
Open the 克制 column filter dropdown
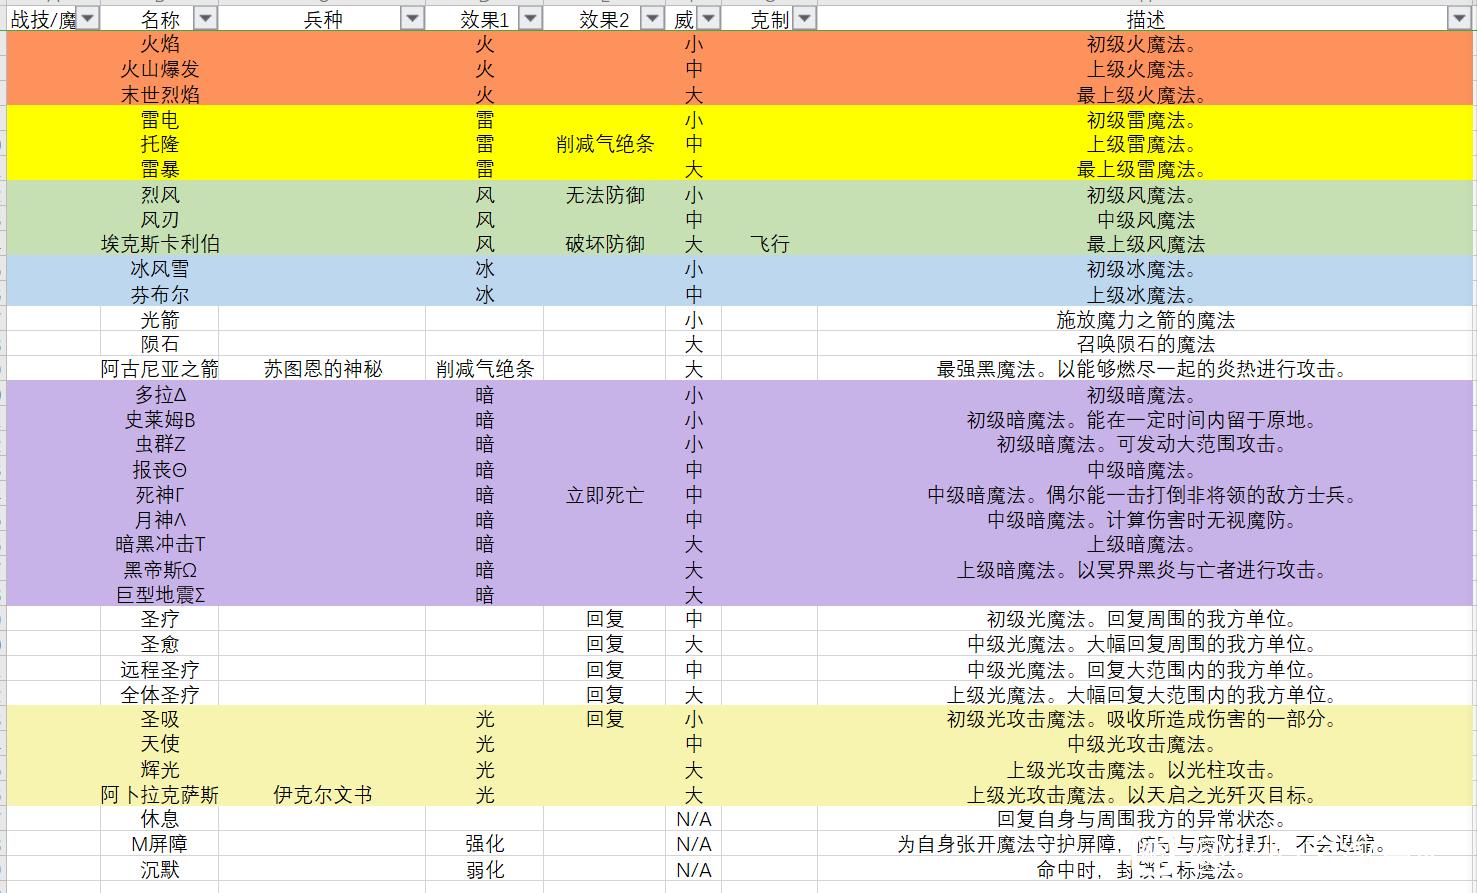click(x=804, y=19)
